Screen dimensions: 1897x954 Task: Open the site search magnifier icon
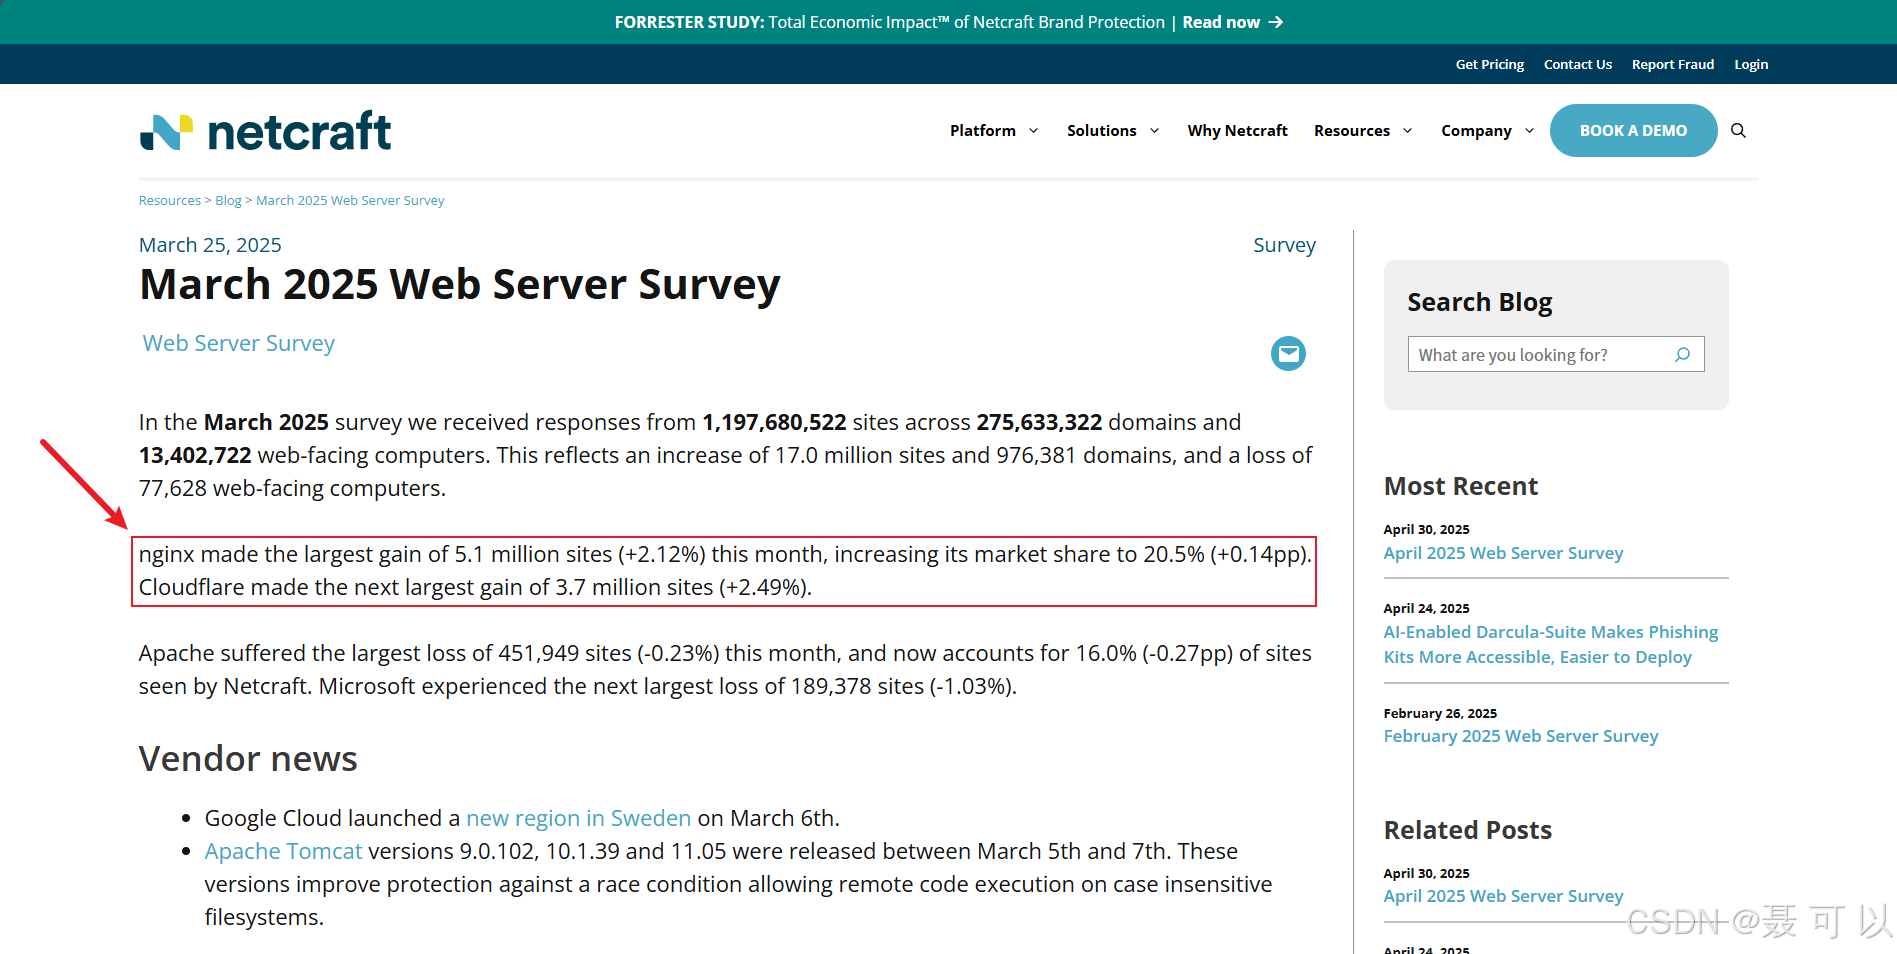(1738, 131)
